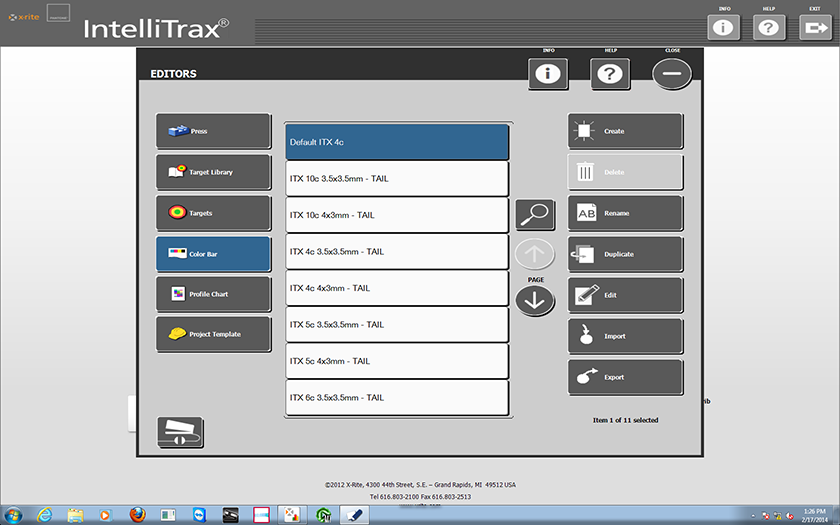
Task: Export the selected color bar
Action: 625,377
